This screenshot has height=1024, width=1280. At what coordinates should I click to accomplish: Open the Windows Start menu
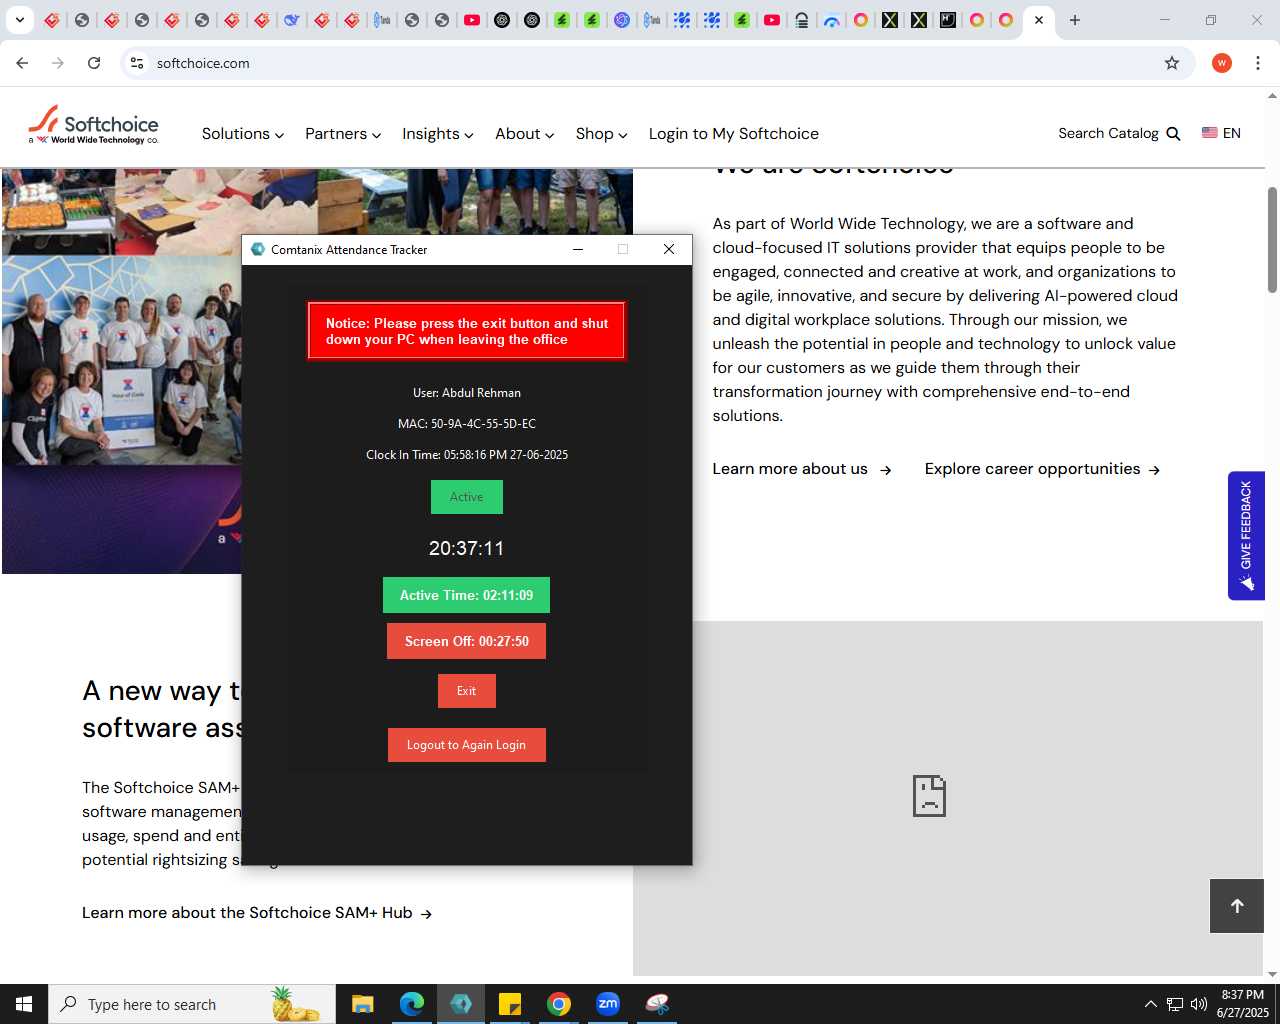[x=24, y=1004]
